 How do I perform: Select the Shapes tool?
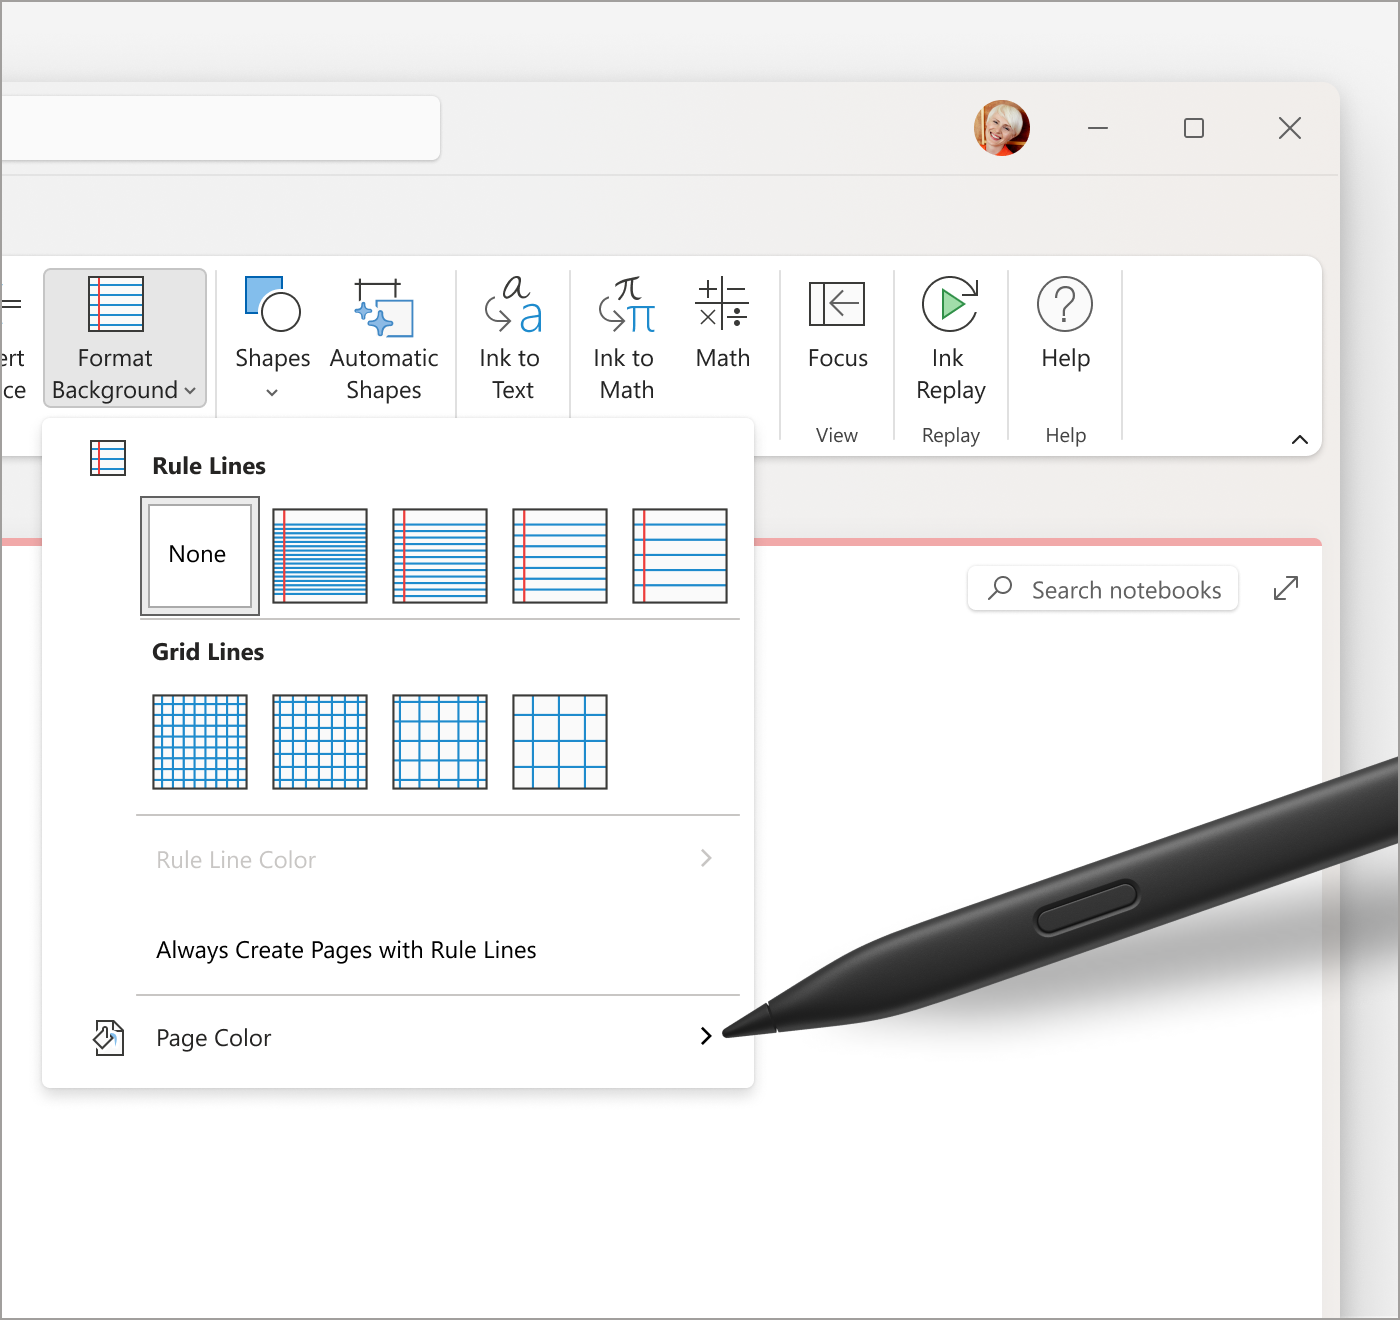point(271,330)
